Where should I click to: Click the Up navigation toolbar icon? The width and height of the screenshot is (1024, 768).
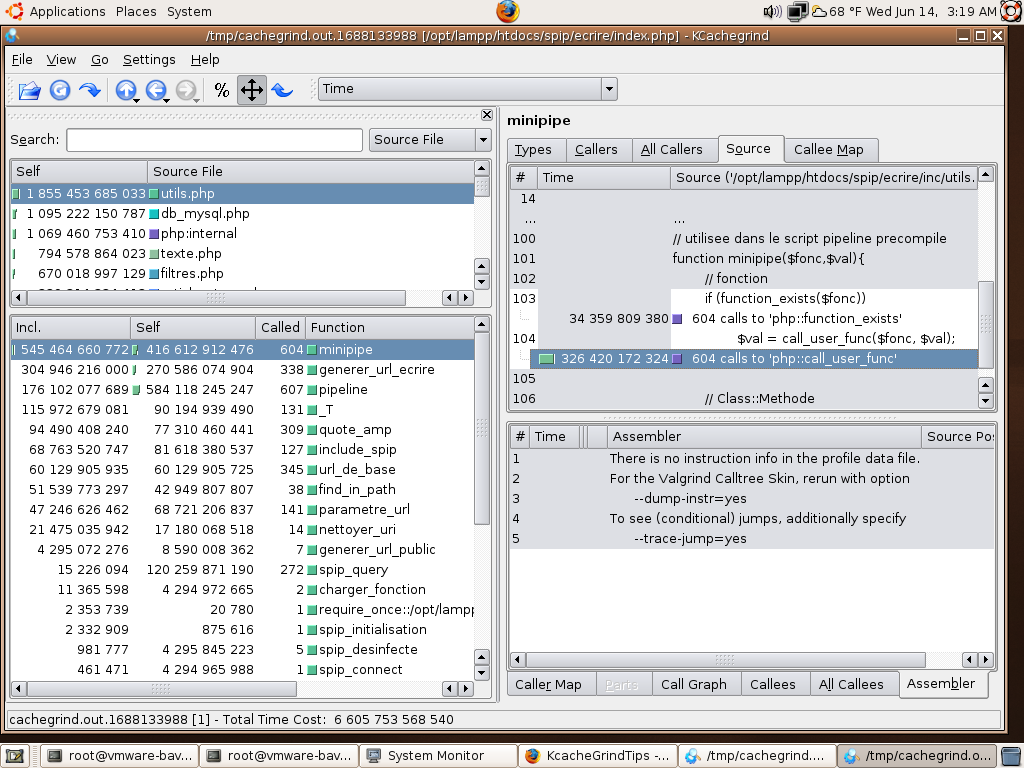point(125,90)
